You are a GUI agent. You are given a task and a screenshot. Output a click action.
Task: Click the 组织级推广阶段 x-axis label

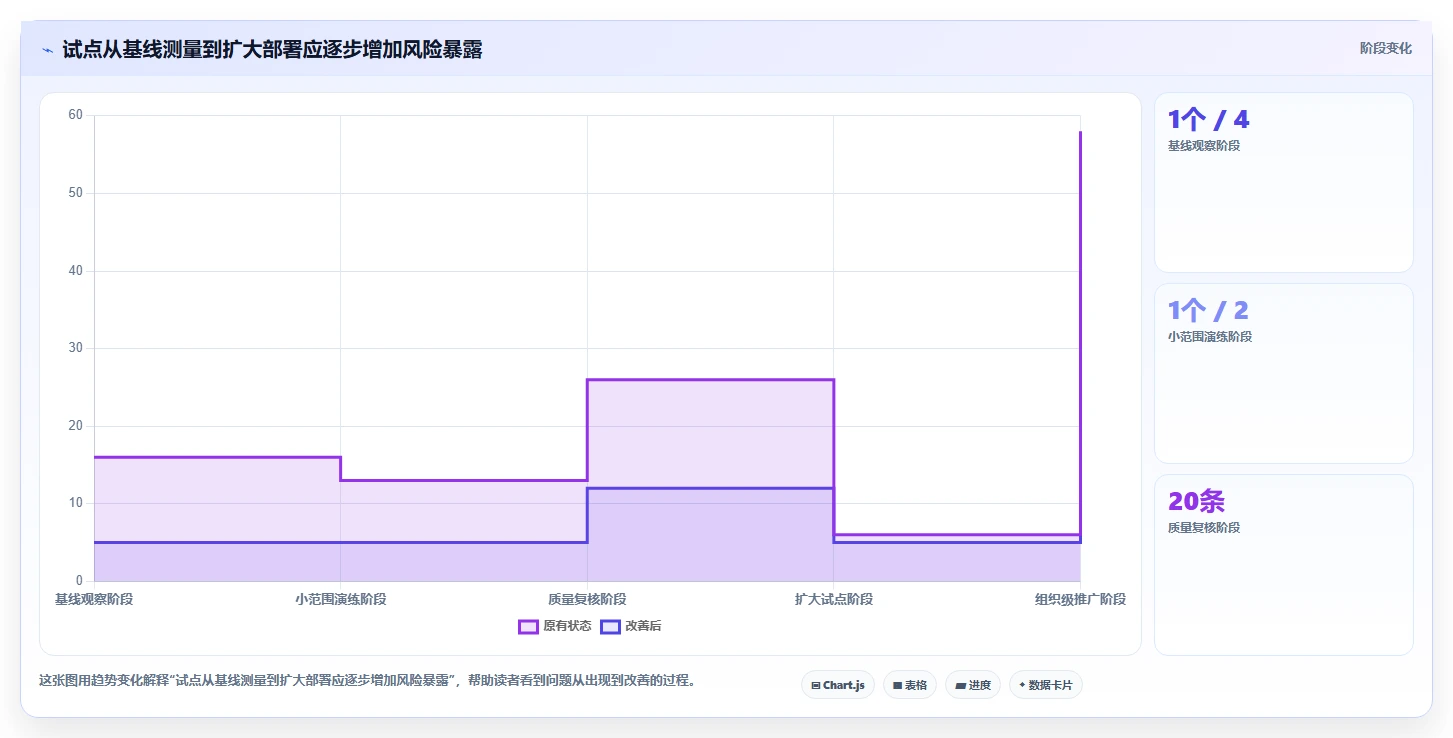point(1080,599)
